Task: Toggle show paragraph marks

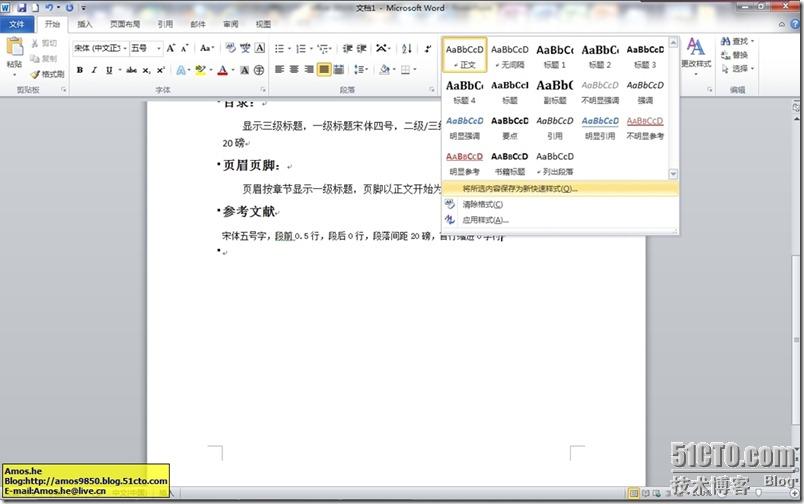Action: (427, 49)
